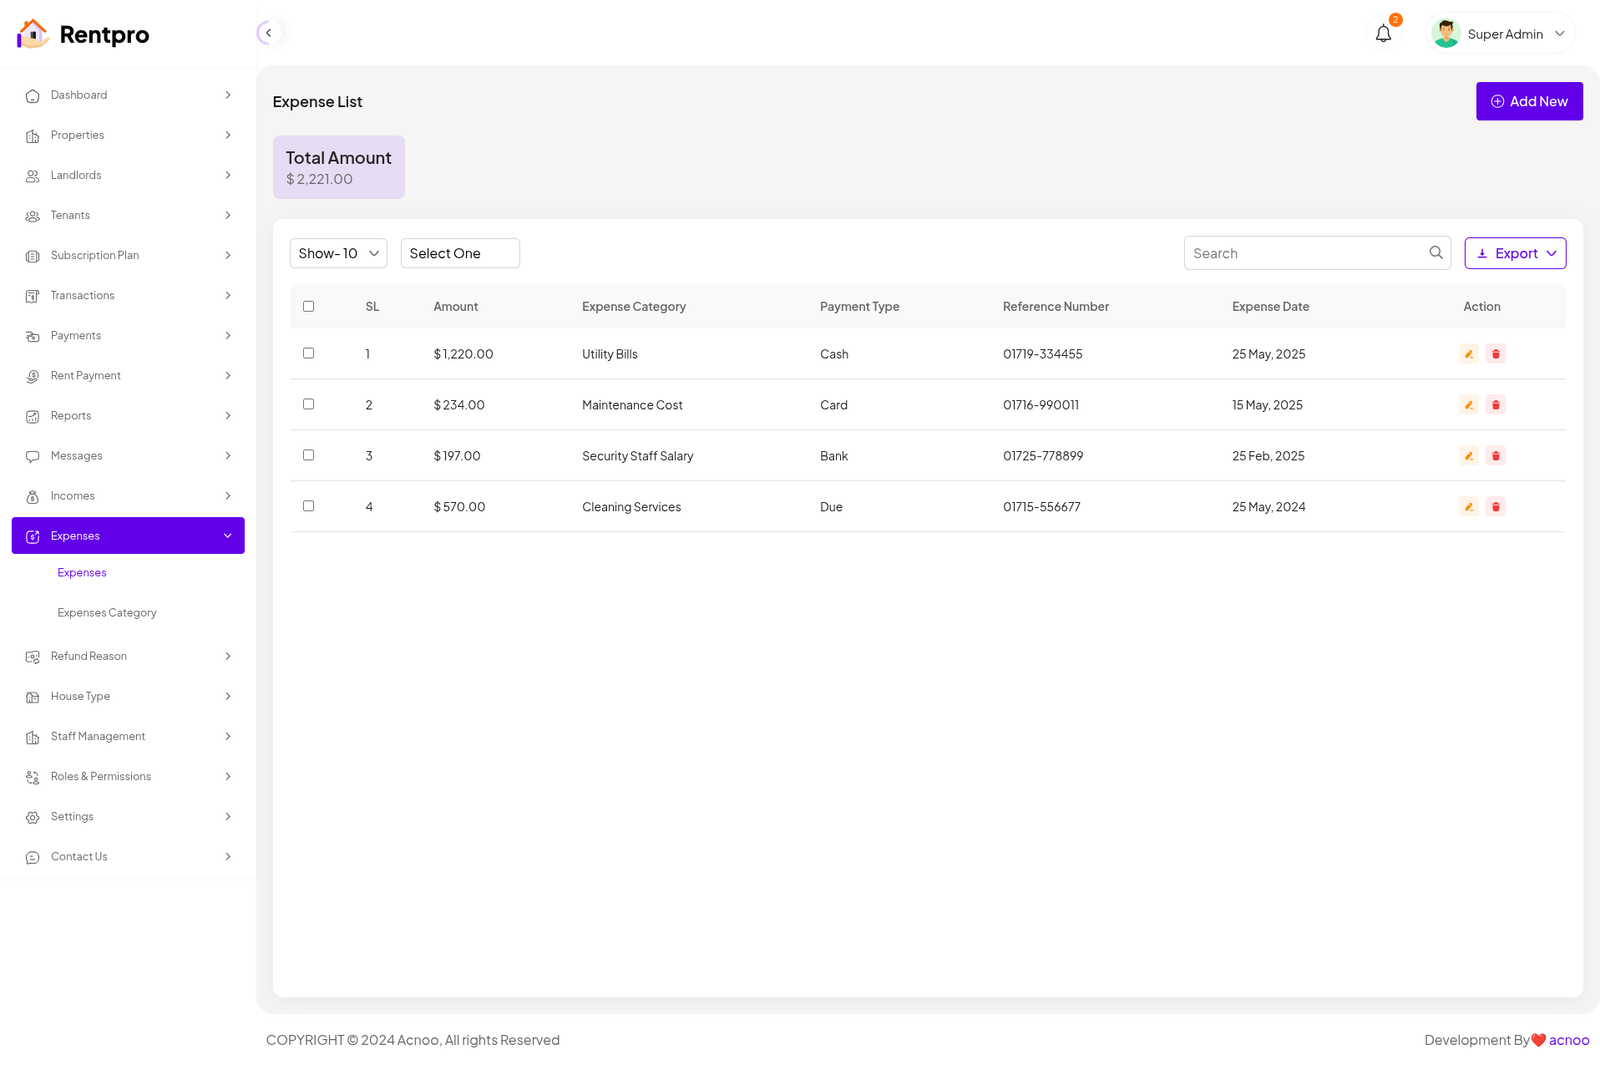Follow the acnoo footer link
This screenshot has height=1066, width=1600.
1568,1040
